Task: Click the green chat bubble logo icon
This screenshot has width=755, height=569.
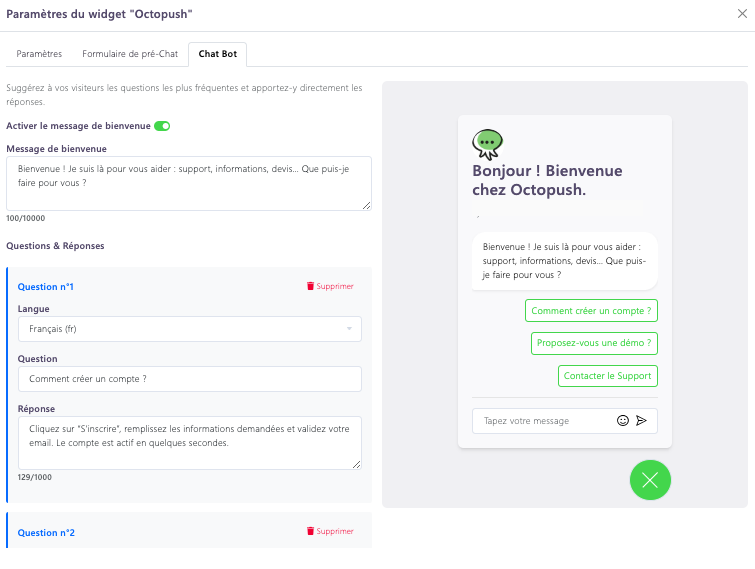Action: point(487,144)
